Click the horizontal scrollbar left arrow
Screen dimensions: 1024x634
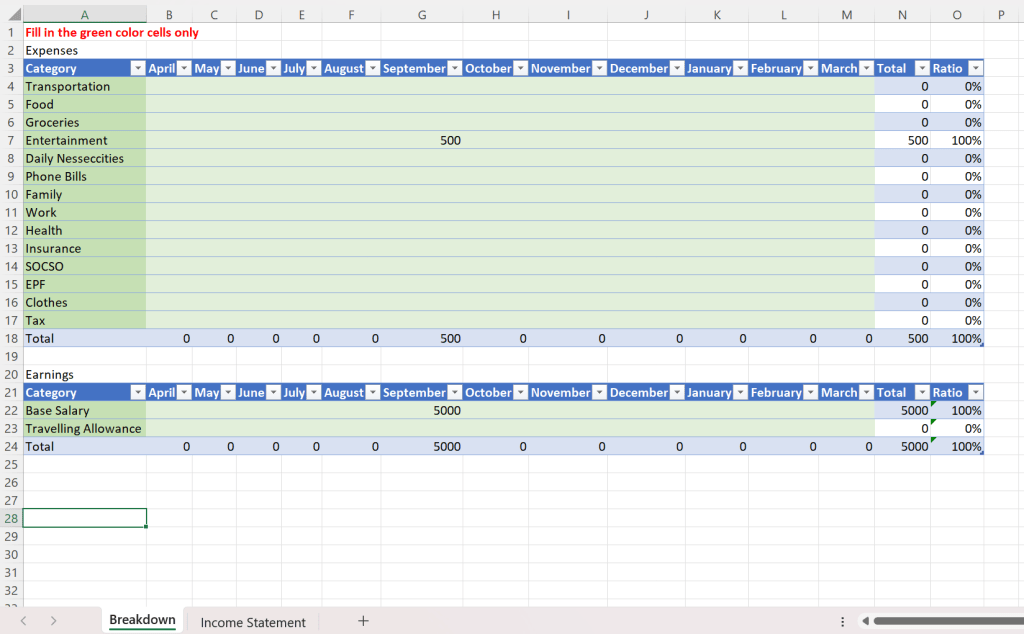865,621
